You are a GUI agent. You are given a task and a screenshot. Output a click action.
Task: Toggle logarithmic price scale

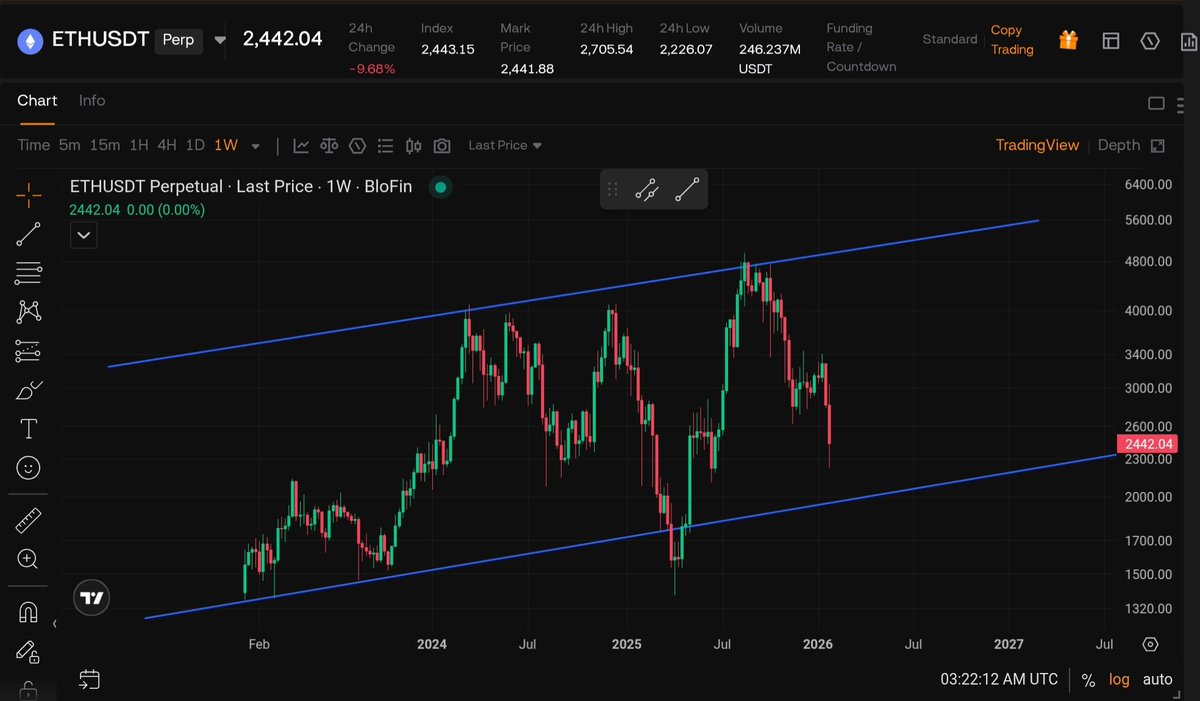(x=1118, y=679)
